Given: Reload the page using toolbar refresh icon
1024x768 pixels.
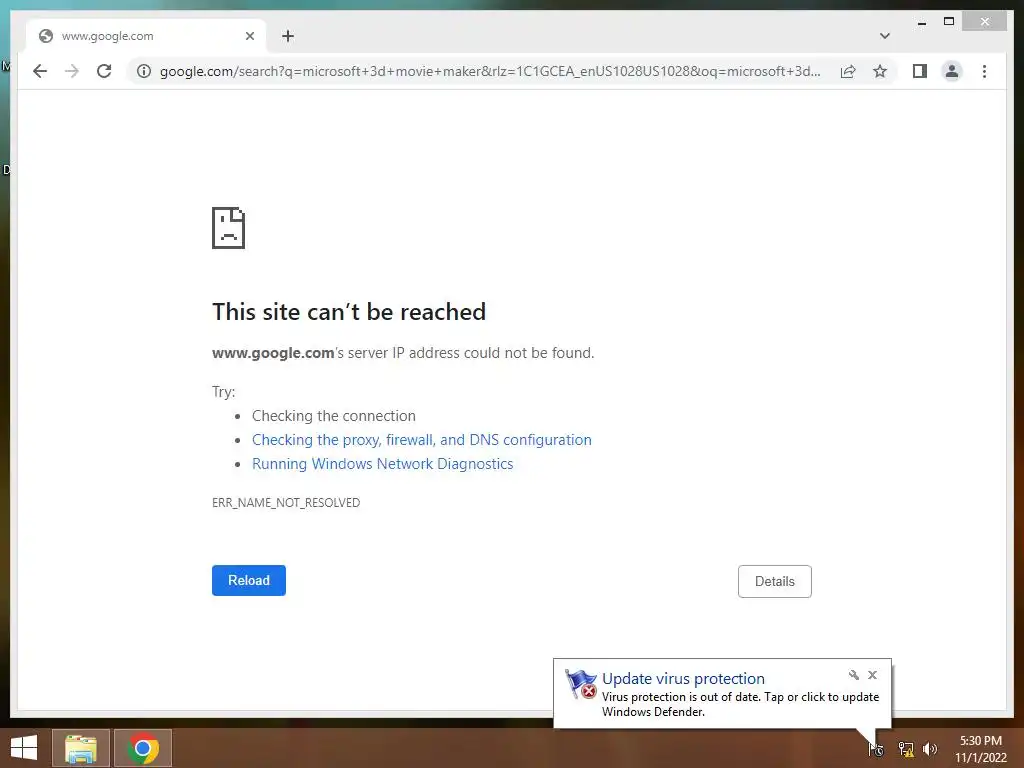Looking at the screenshot, I should [x=104, y=71].
